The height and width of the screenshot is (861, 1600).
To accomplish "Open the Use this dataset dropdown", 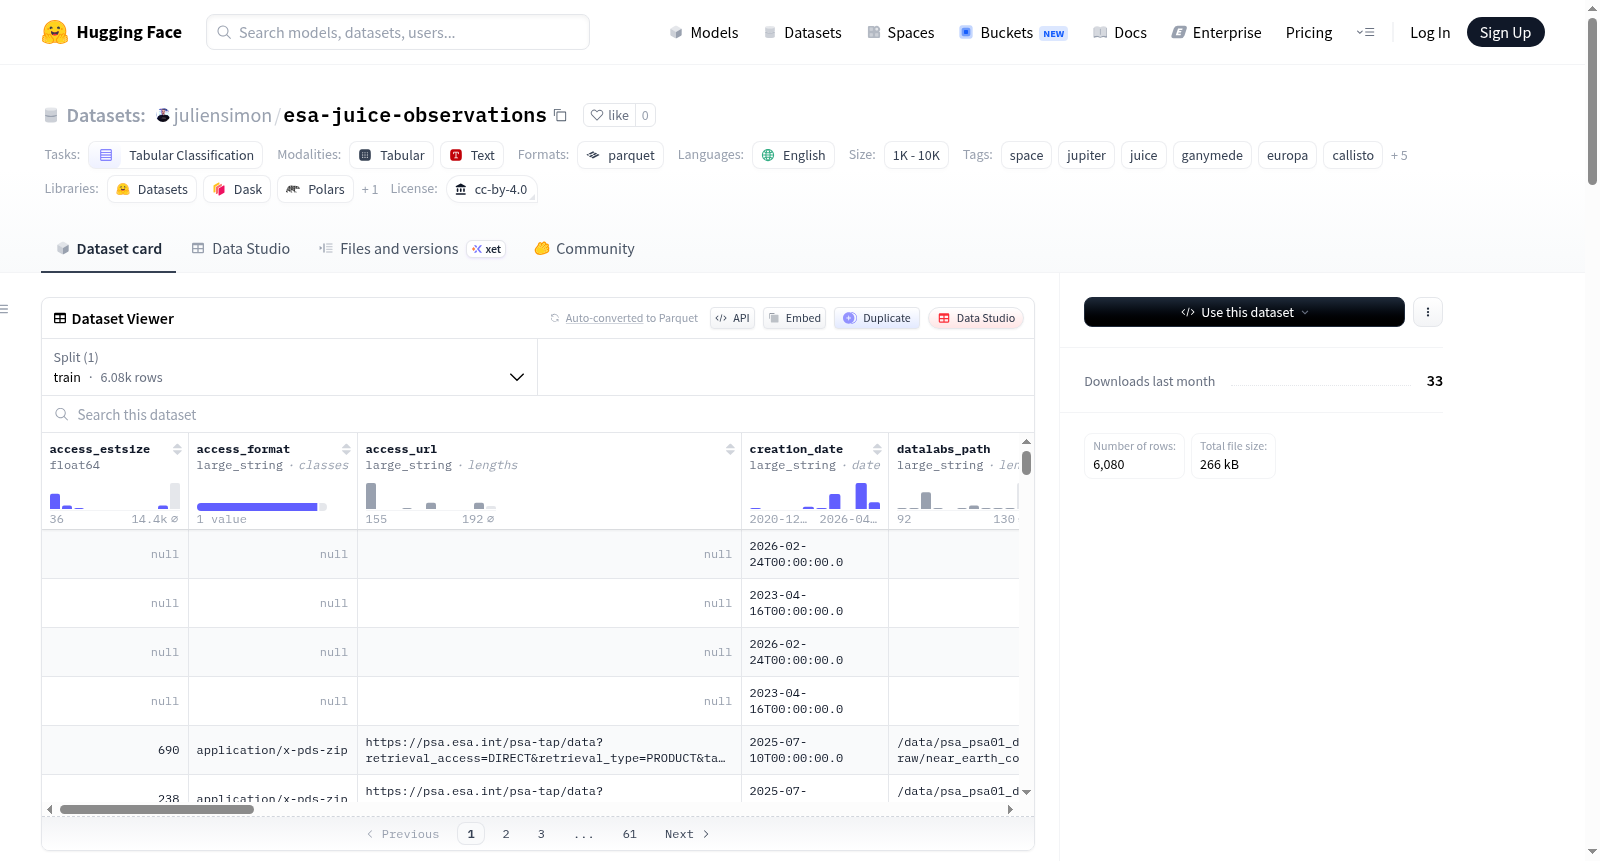I will (1244, 312).
